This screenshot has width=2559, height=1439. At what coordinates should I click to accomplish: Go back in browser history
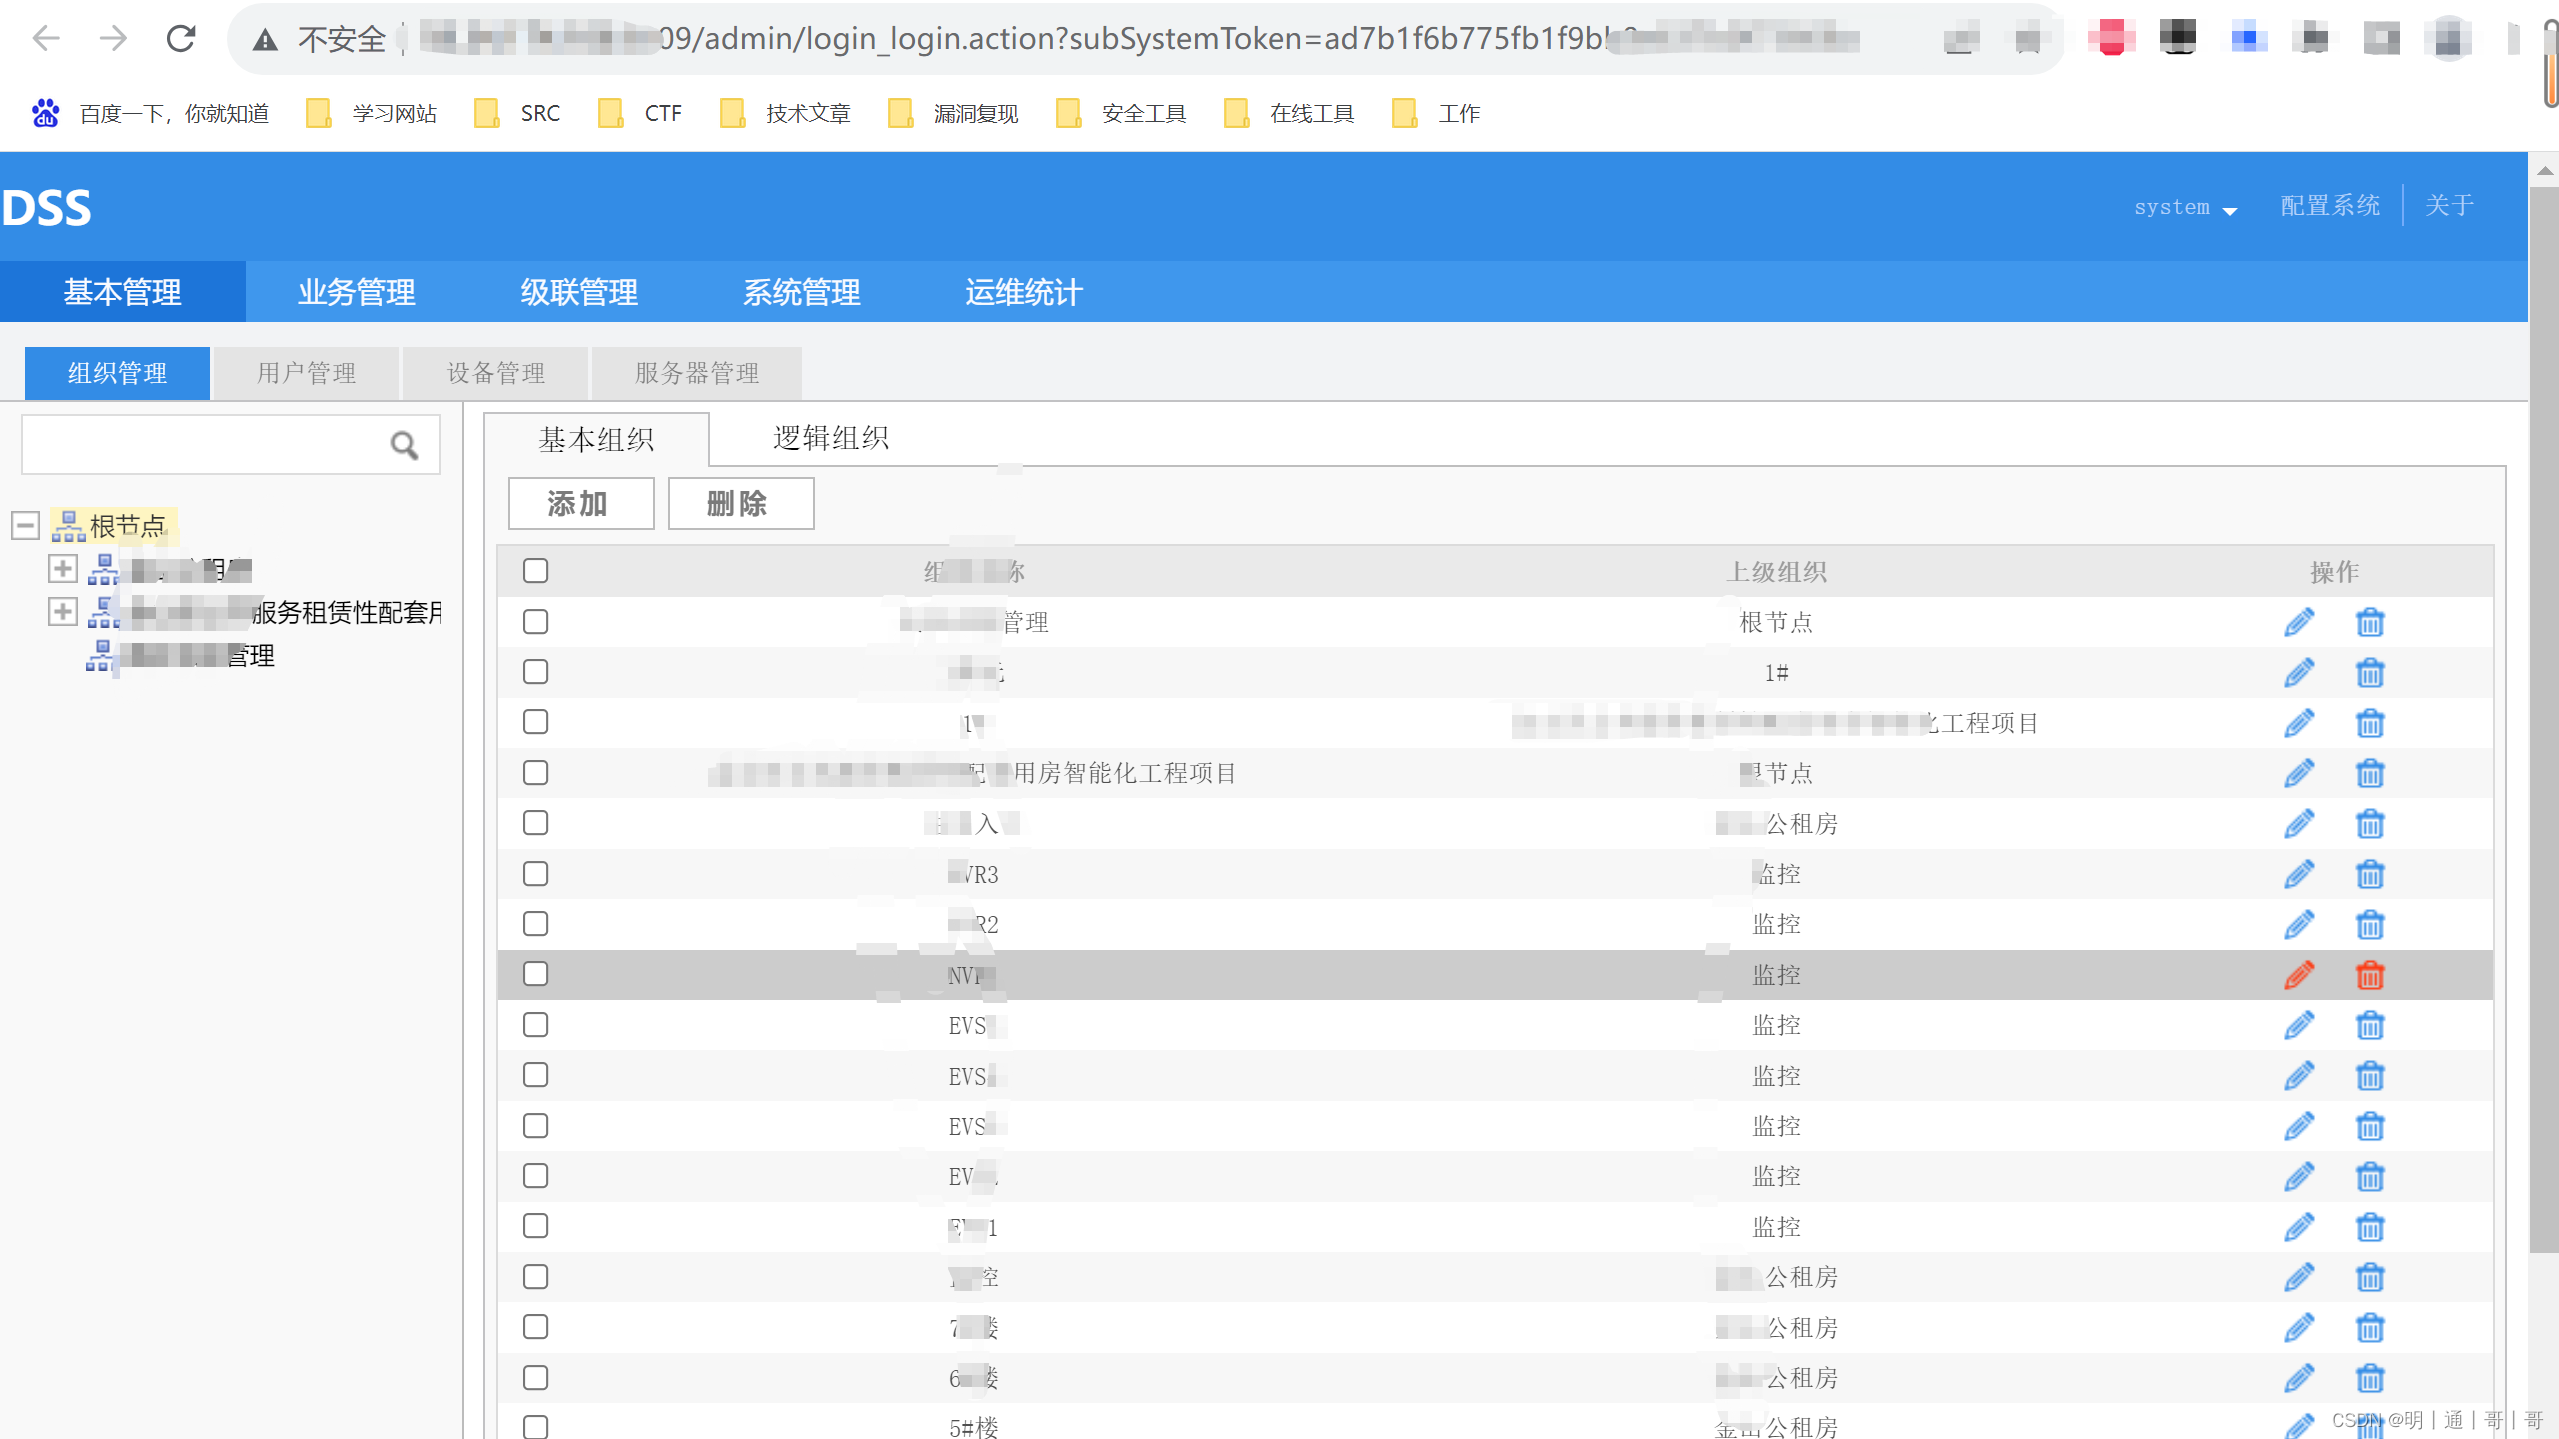tap(46, 38)
